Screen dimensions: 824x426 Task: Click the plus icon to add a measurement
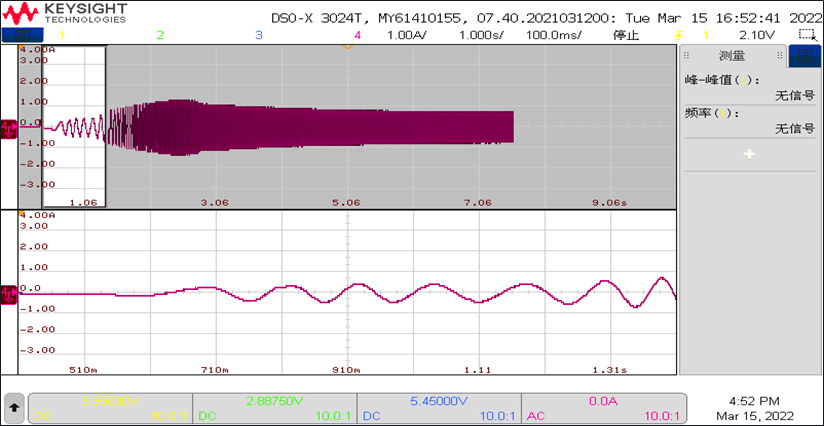(749, 154)
